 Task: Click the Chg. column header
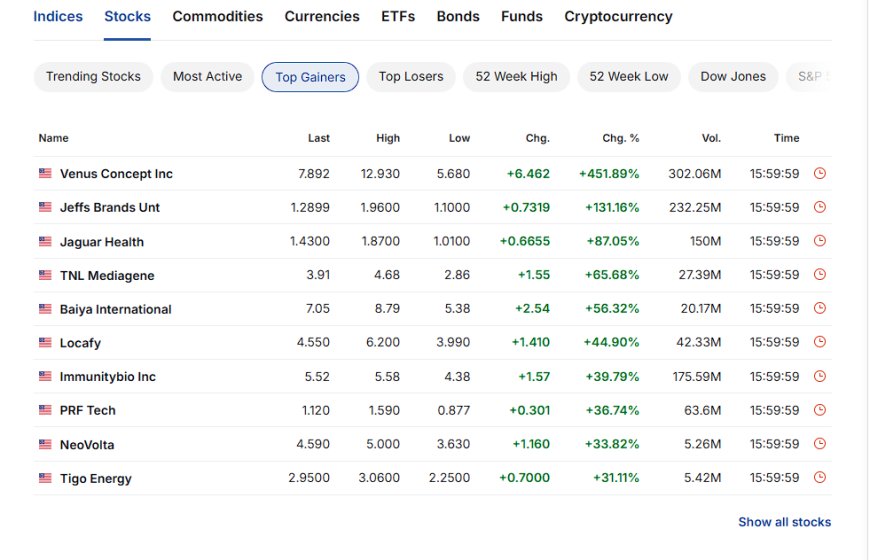click(538, 138)
